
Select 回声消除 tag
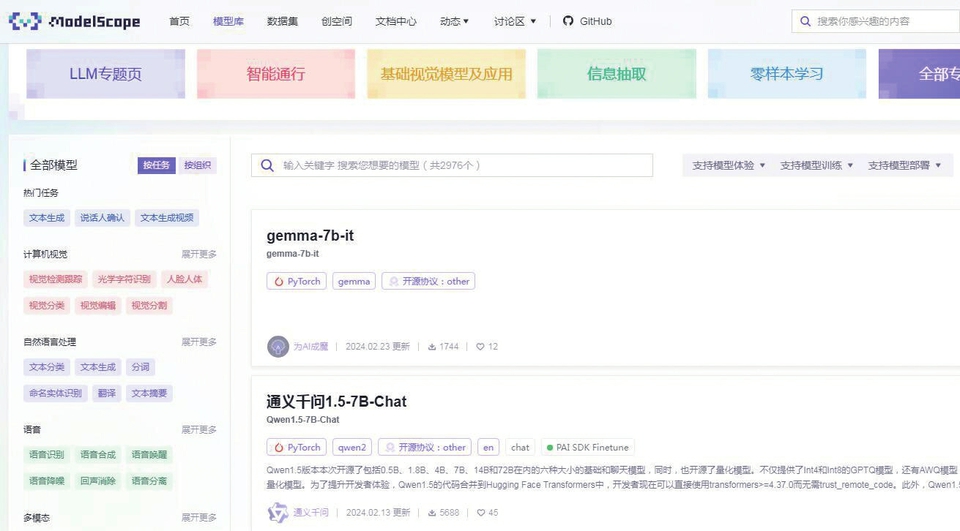pyautogui.click(x=98, y=481)
